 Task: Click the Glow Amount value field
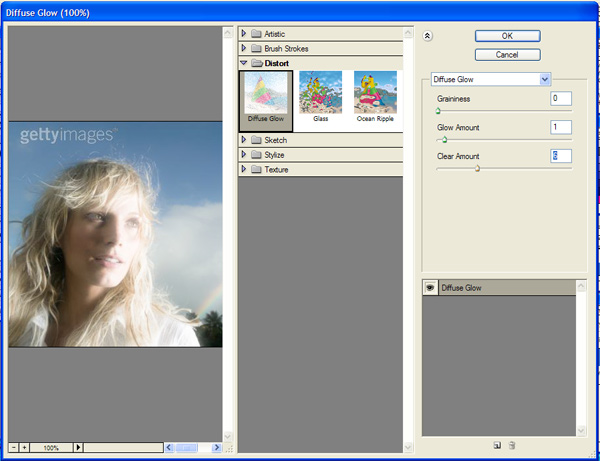pos(560,127)
